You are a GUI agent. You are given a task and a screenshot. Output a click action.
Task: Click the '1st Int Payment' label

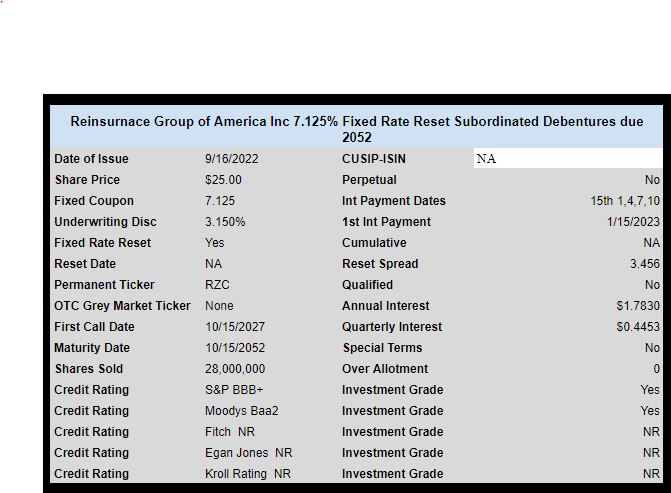386,222
